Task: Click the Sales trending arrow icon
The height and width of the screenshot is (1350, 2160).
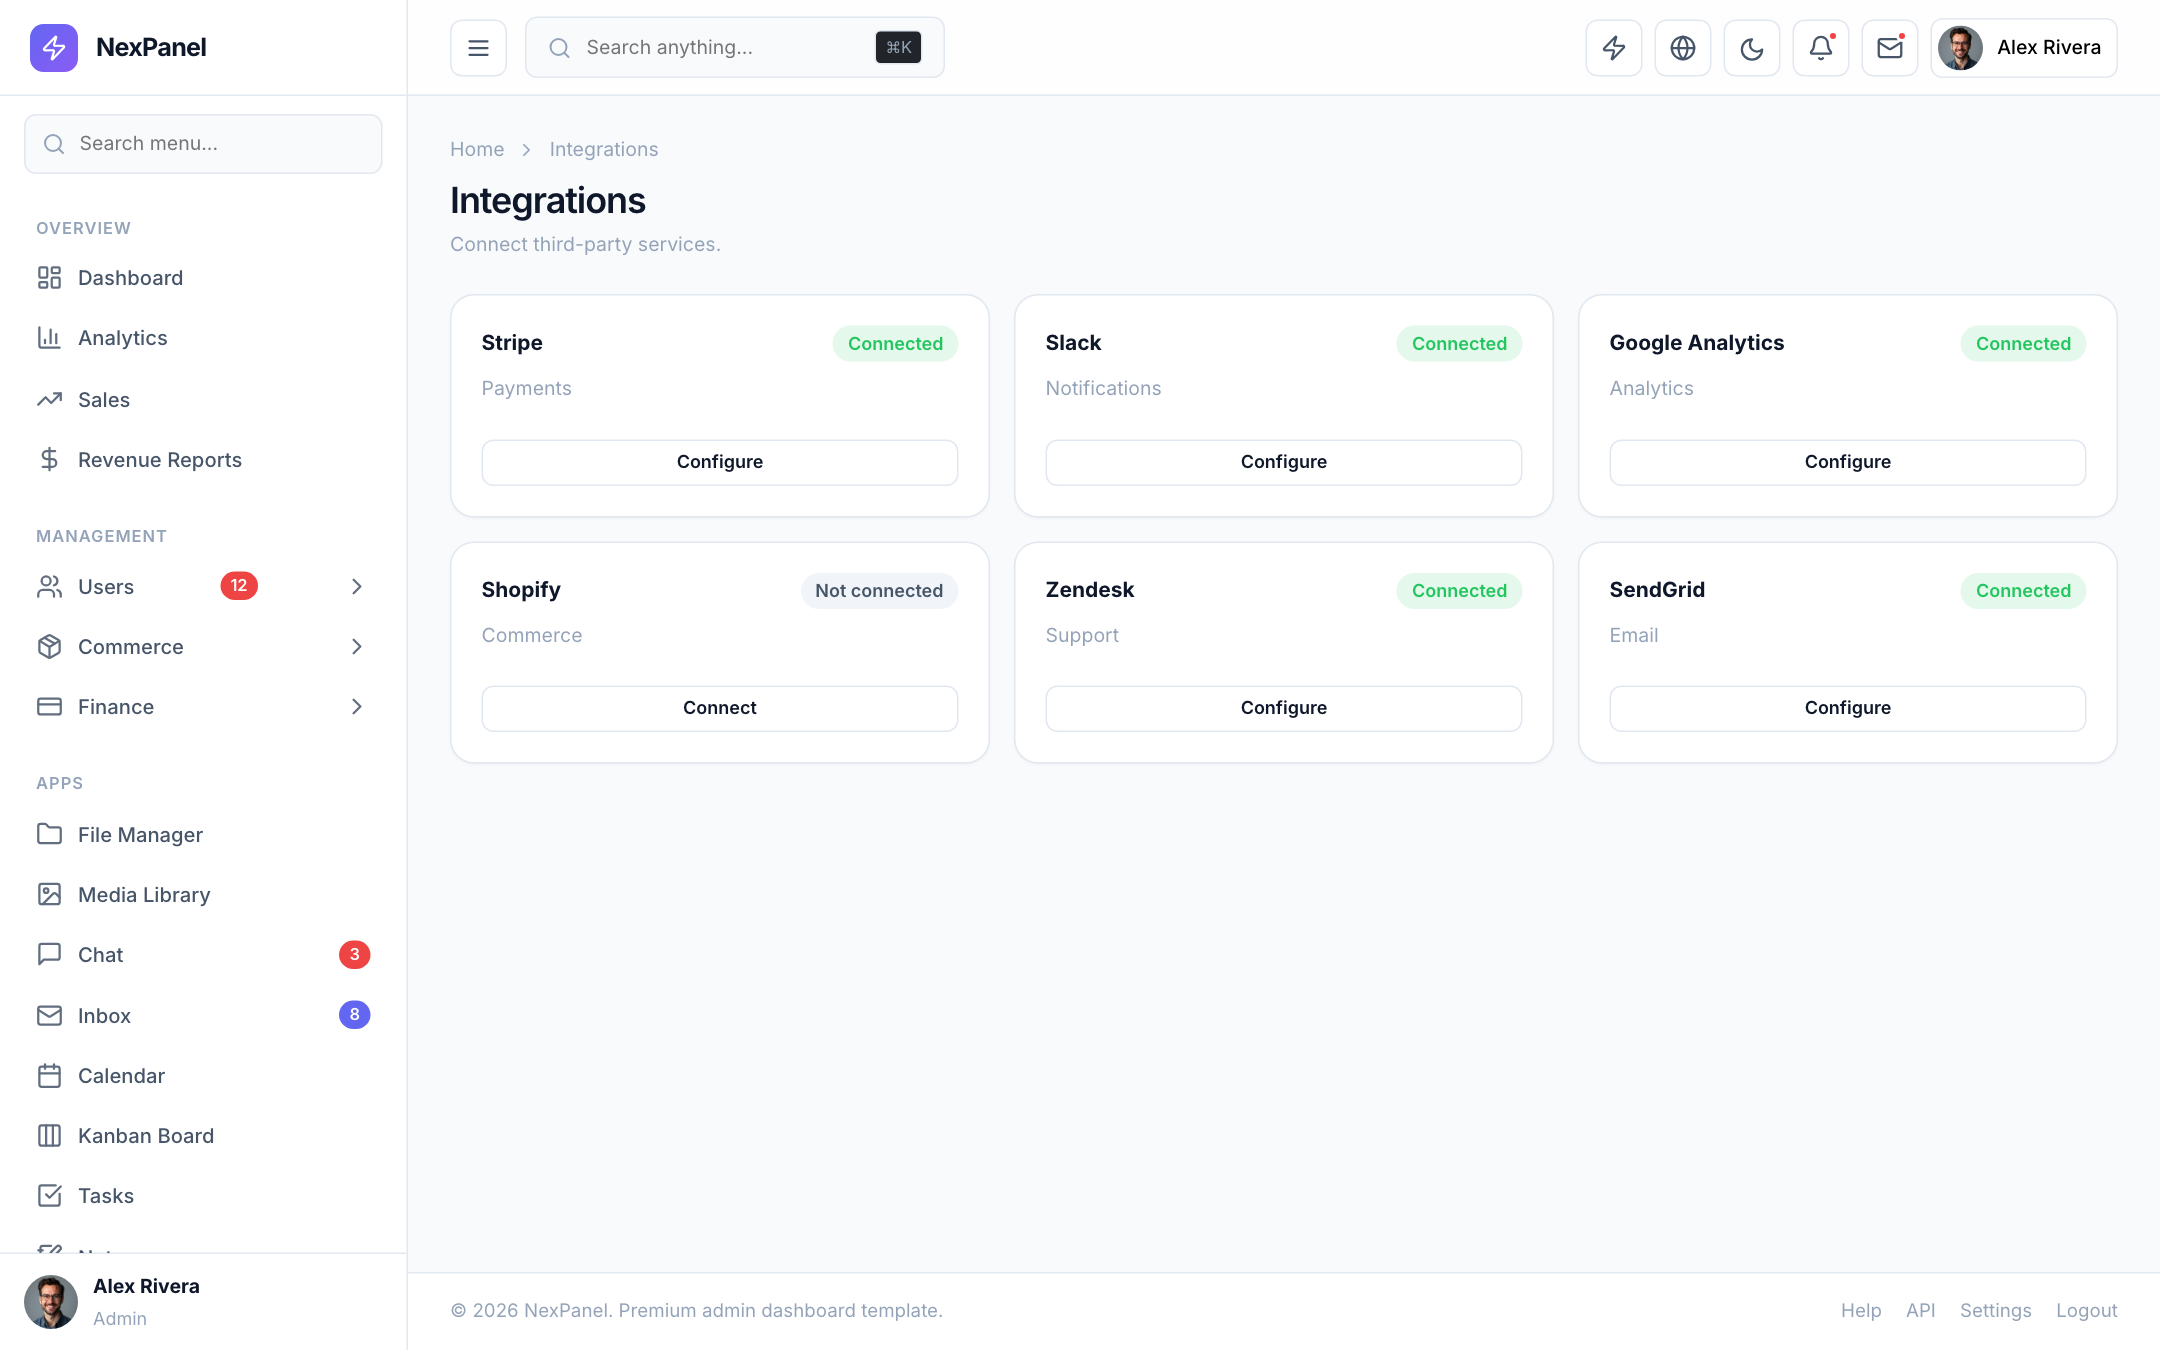Action: pyautogui.click(x=50, y=399)
